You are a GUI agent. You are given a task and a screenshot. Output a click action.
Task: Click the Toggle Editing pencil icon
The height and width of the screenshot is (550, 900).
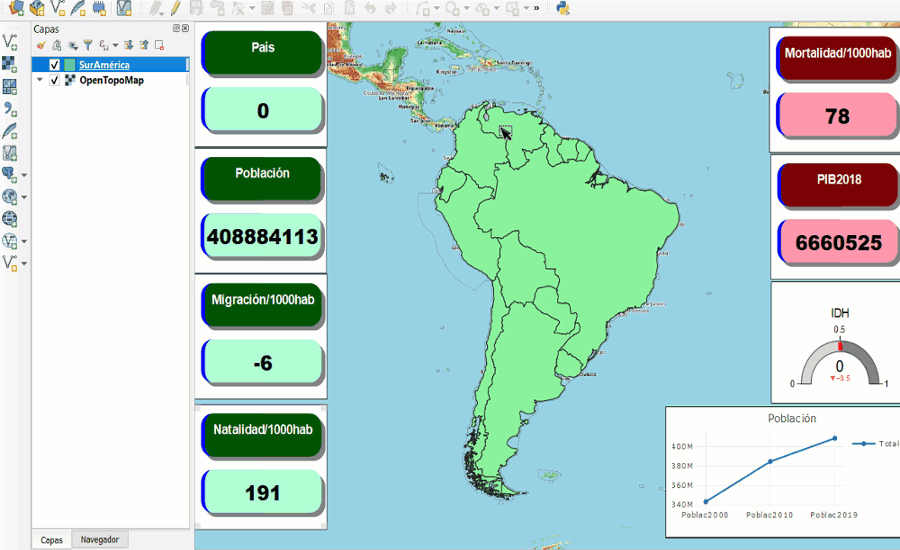click(x=175, y=8)
